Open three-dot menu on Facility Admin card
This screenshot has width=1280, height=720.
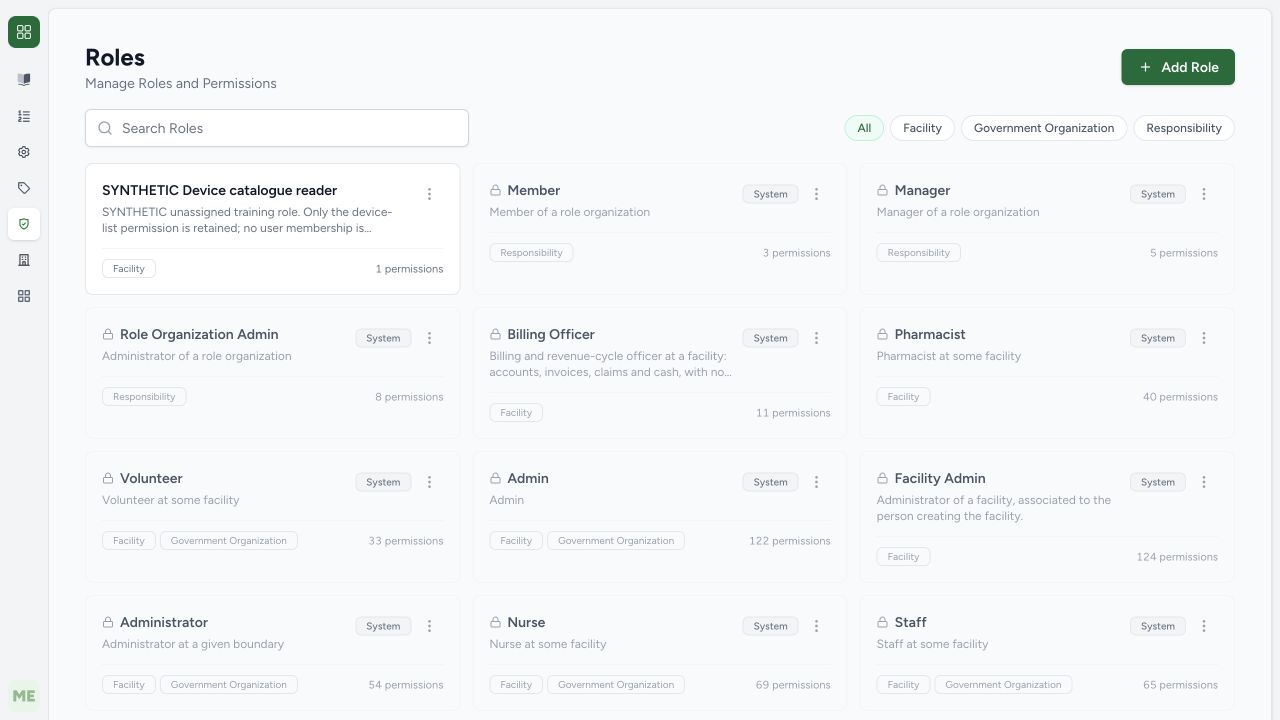[1204, 482]
